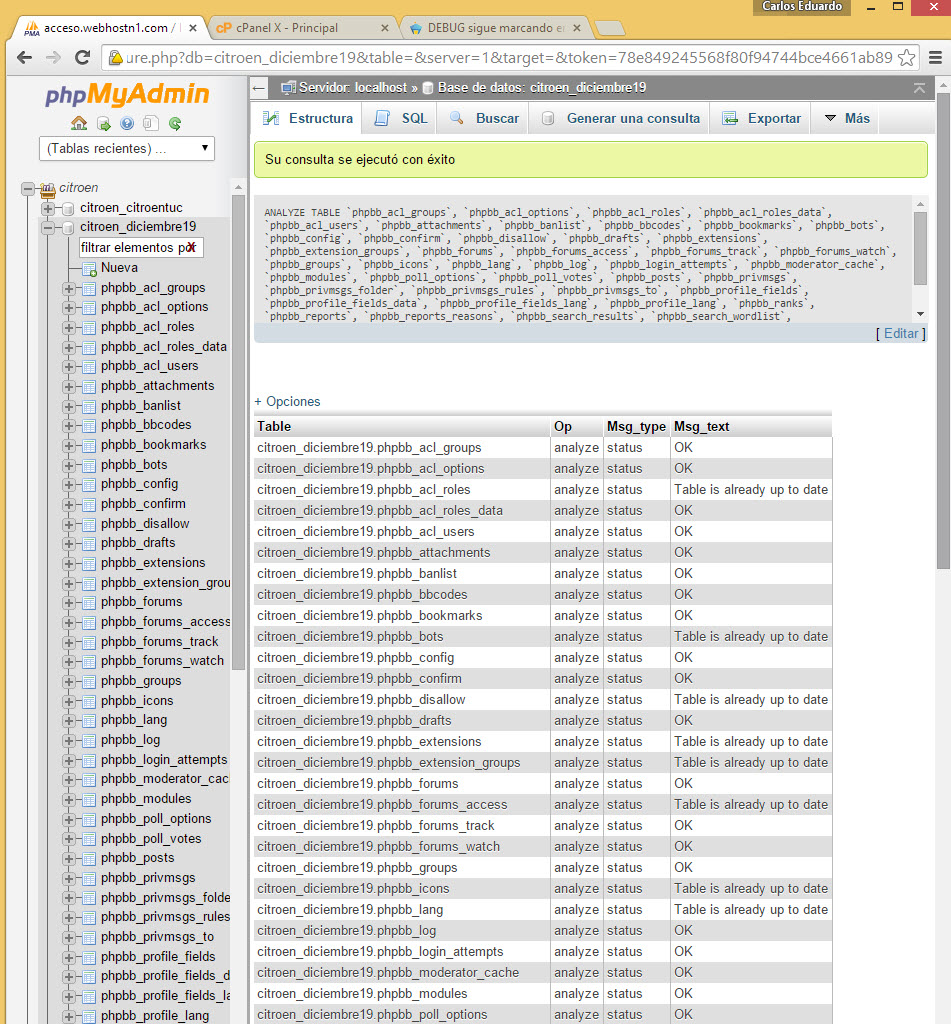951x1024 pixels.
Task: Switch to the SQL tab
Action: (x=402, y=118)
